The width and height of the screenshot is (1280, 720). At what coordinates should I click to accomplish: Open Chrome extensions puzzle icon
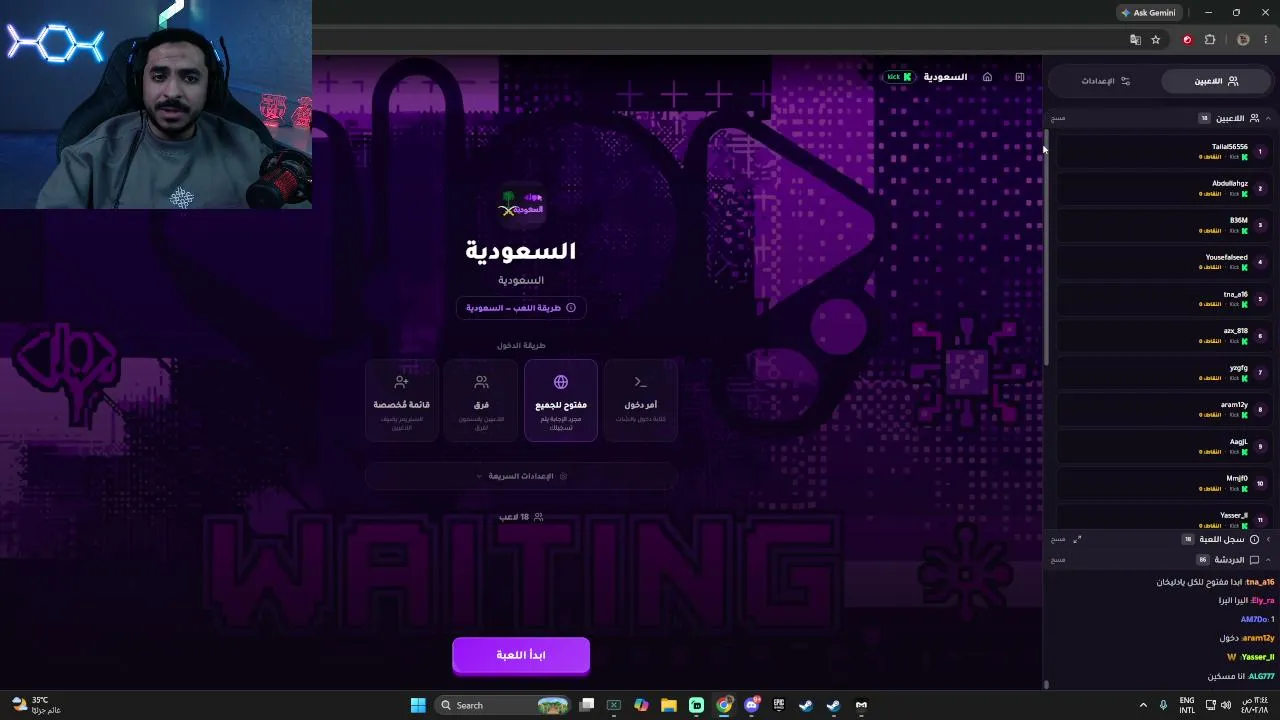click(1210, 40)
